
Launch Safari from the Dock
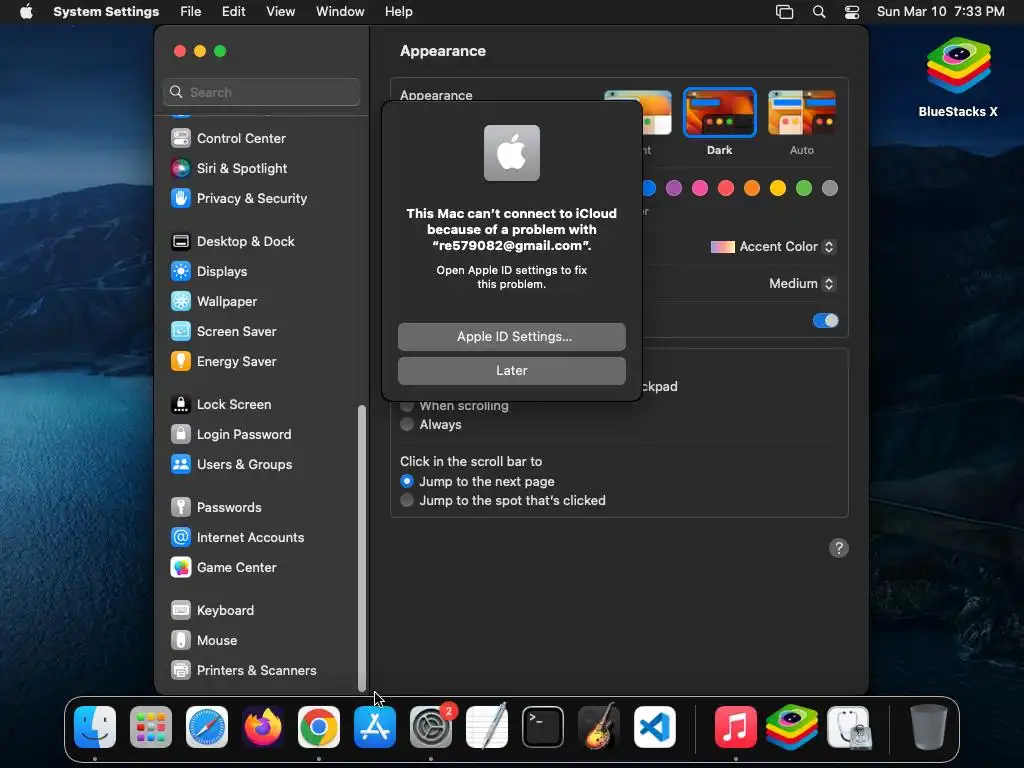coord(207,727)
